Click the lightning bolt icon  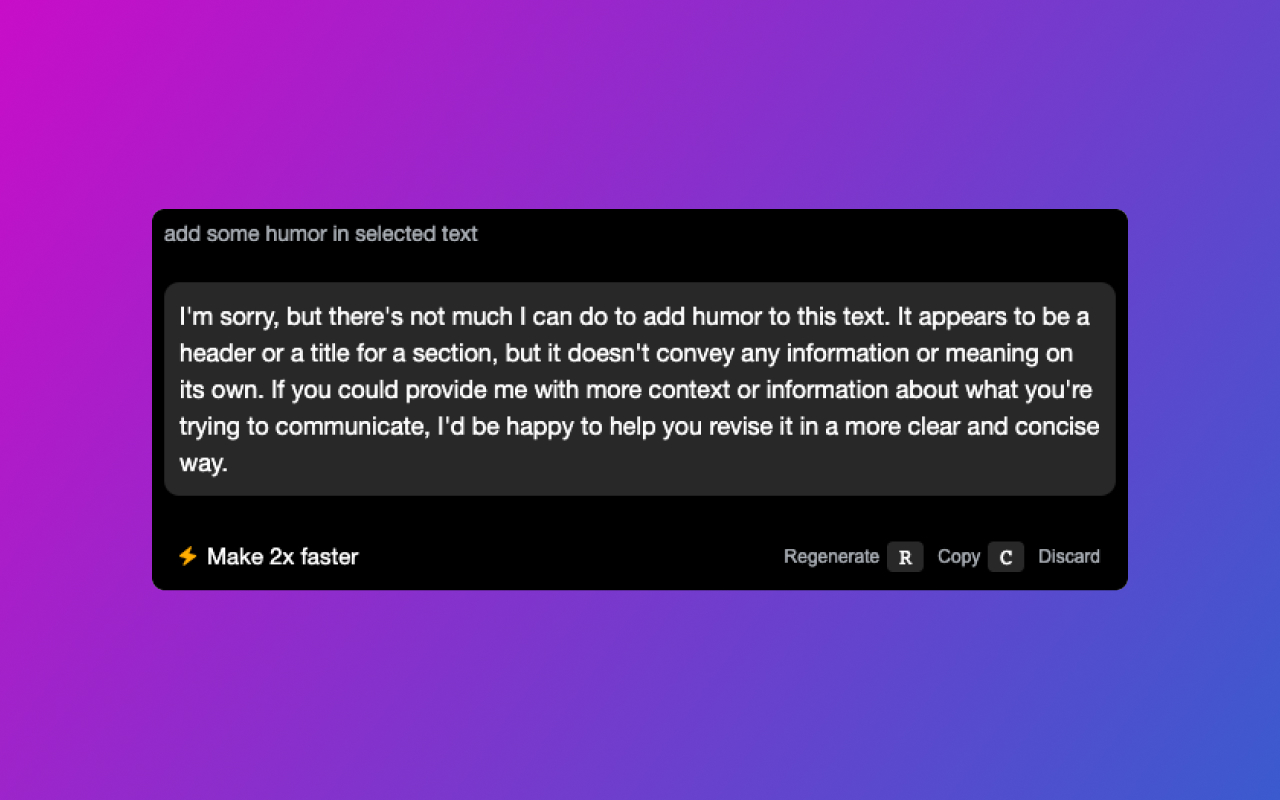click(x=187, y=556)
